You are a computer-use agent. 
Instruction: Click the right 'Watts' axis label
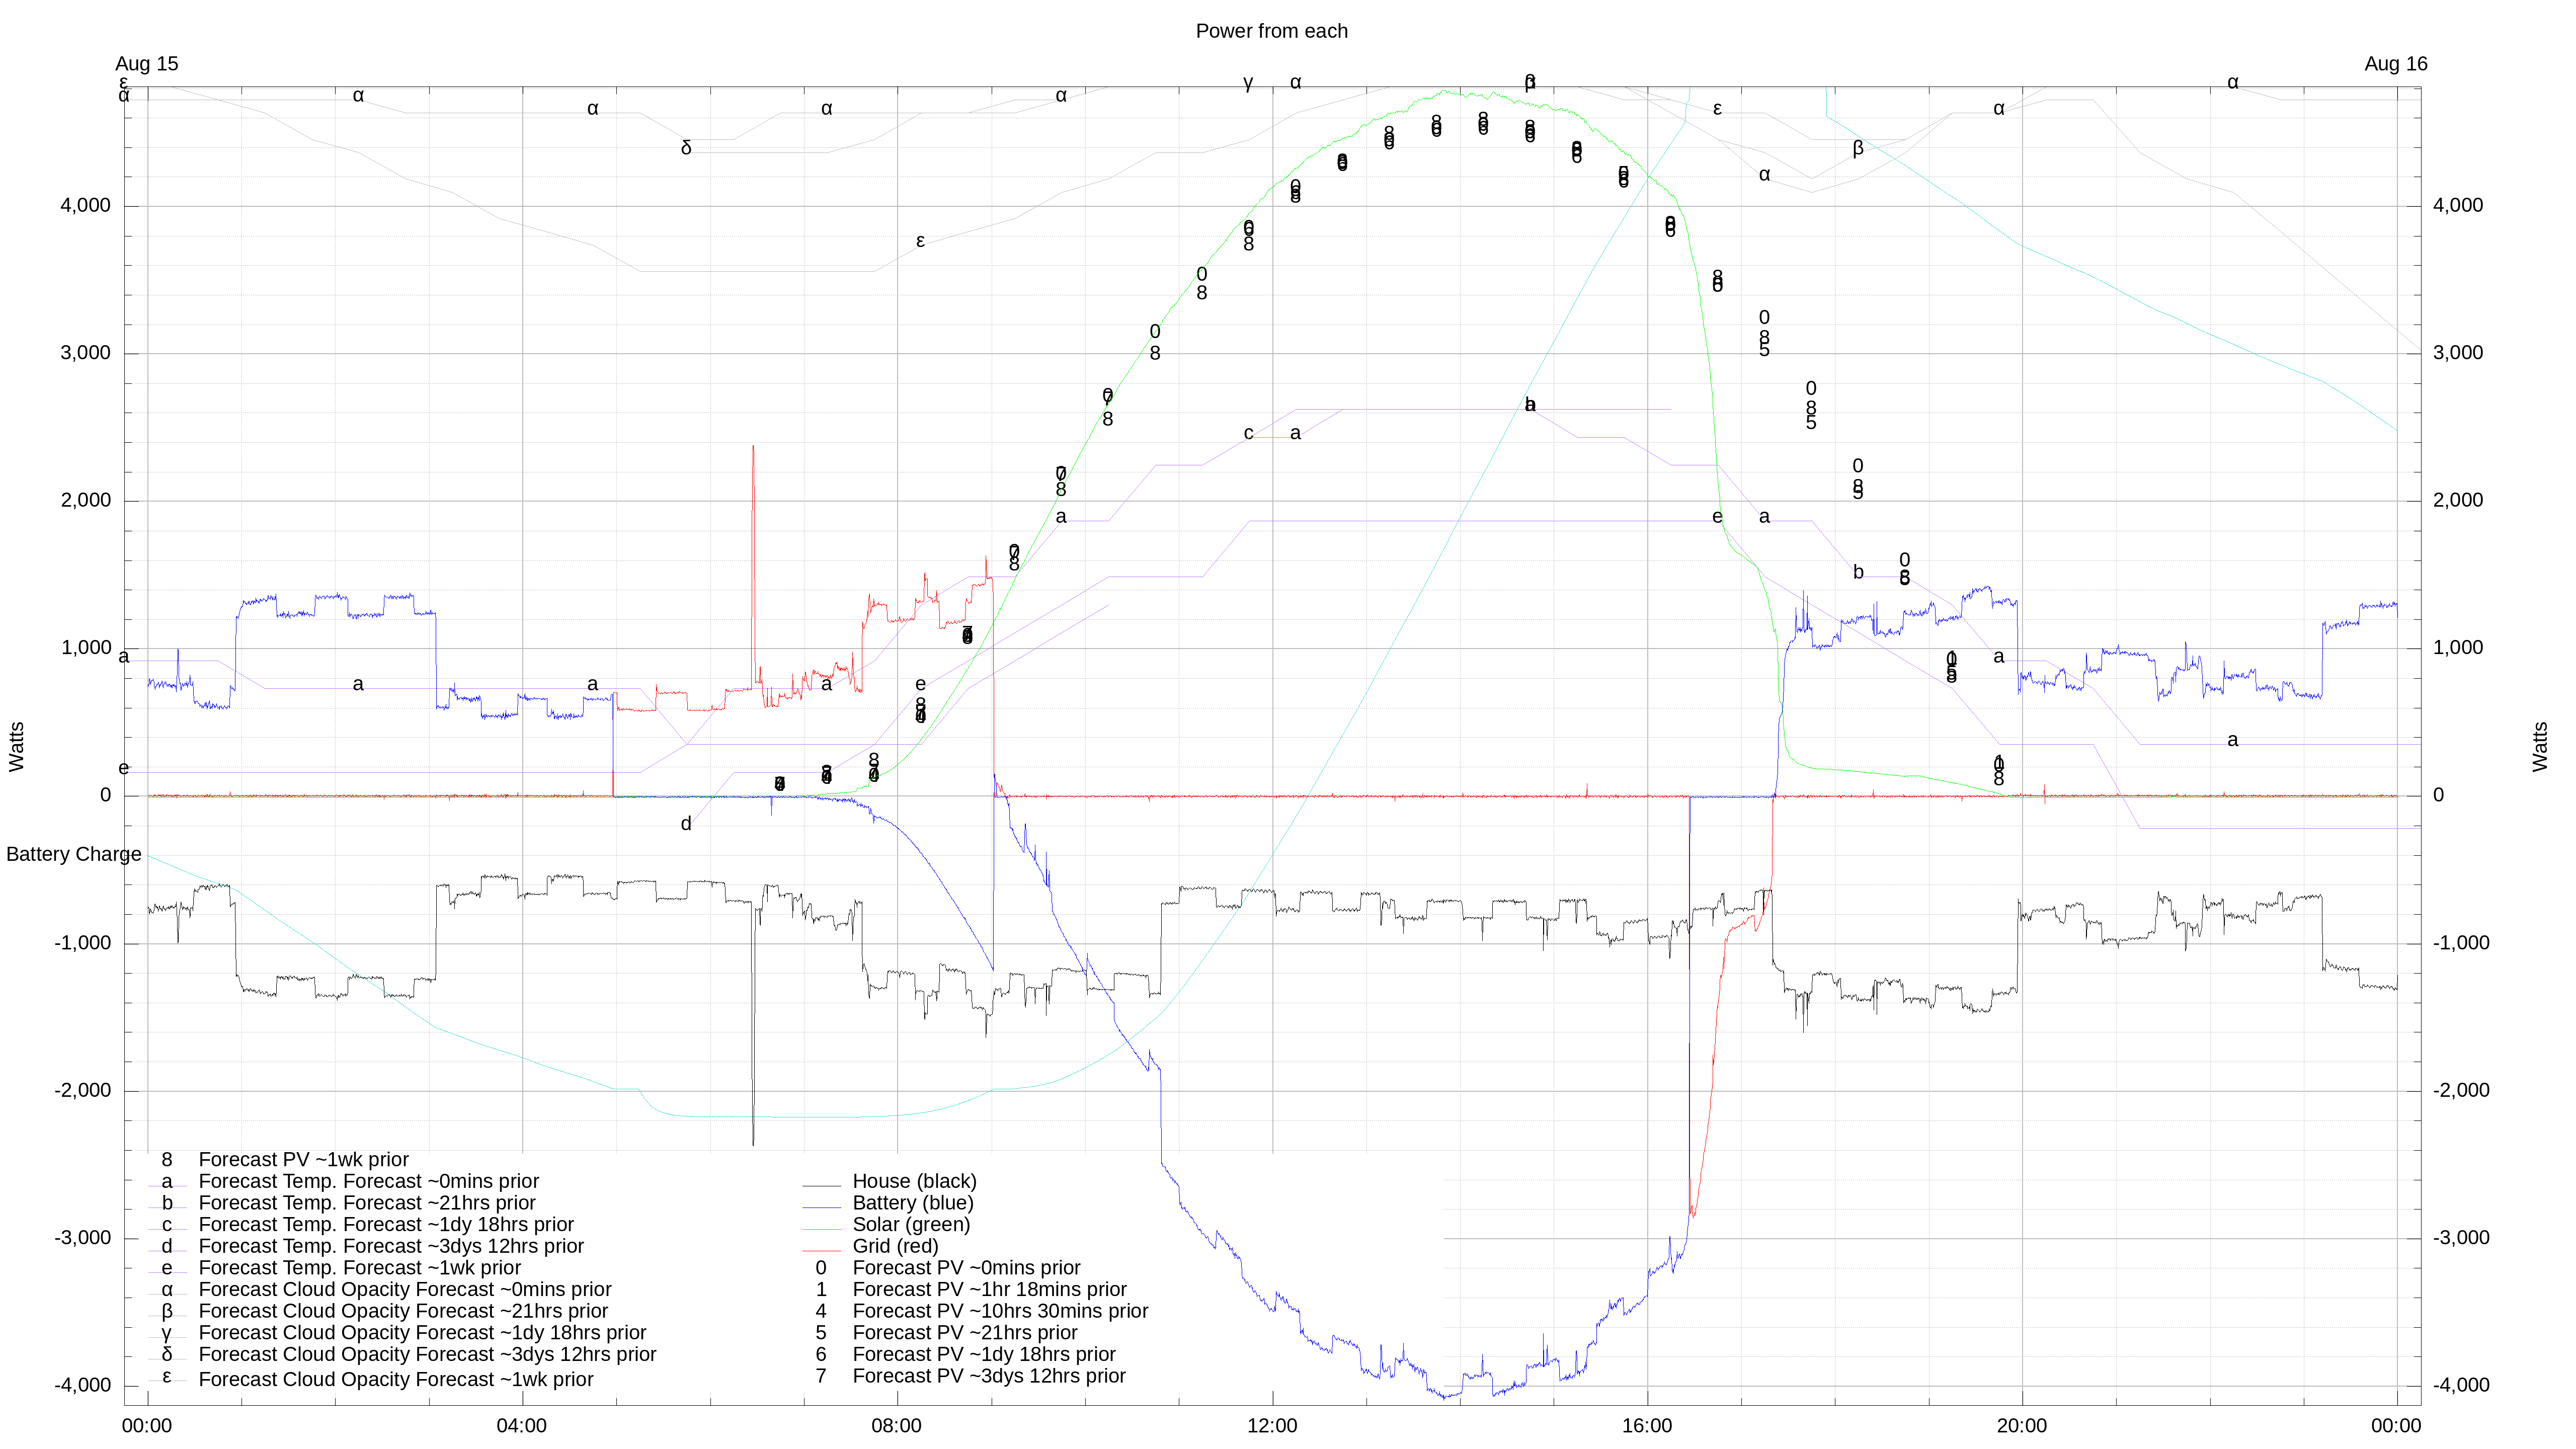coord(2540,746)
